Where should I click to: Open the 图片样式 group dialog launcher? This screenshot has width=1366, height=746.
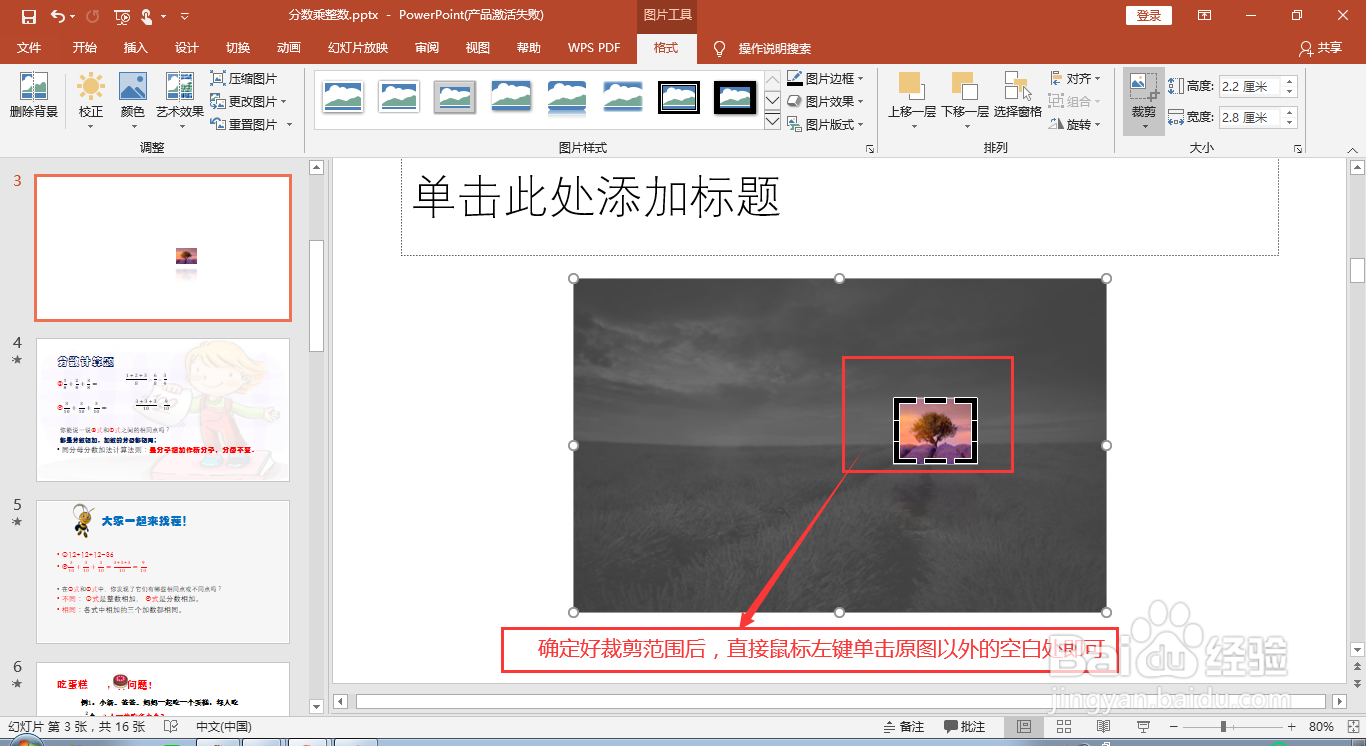[869, 149]
